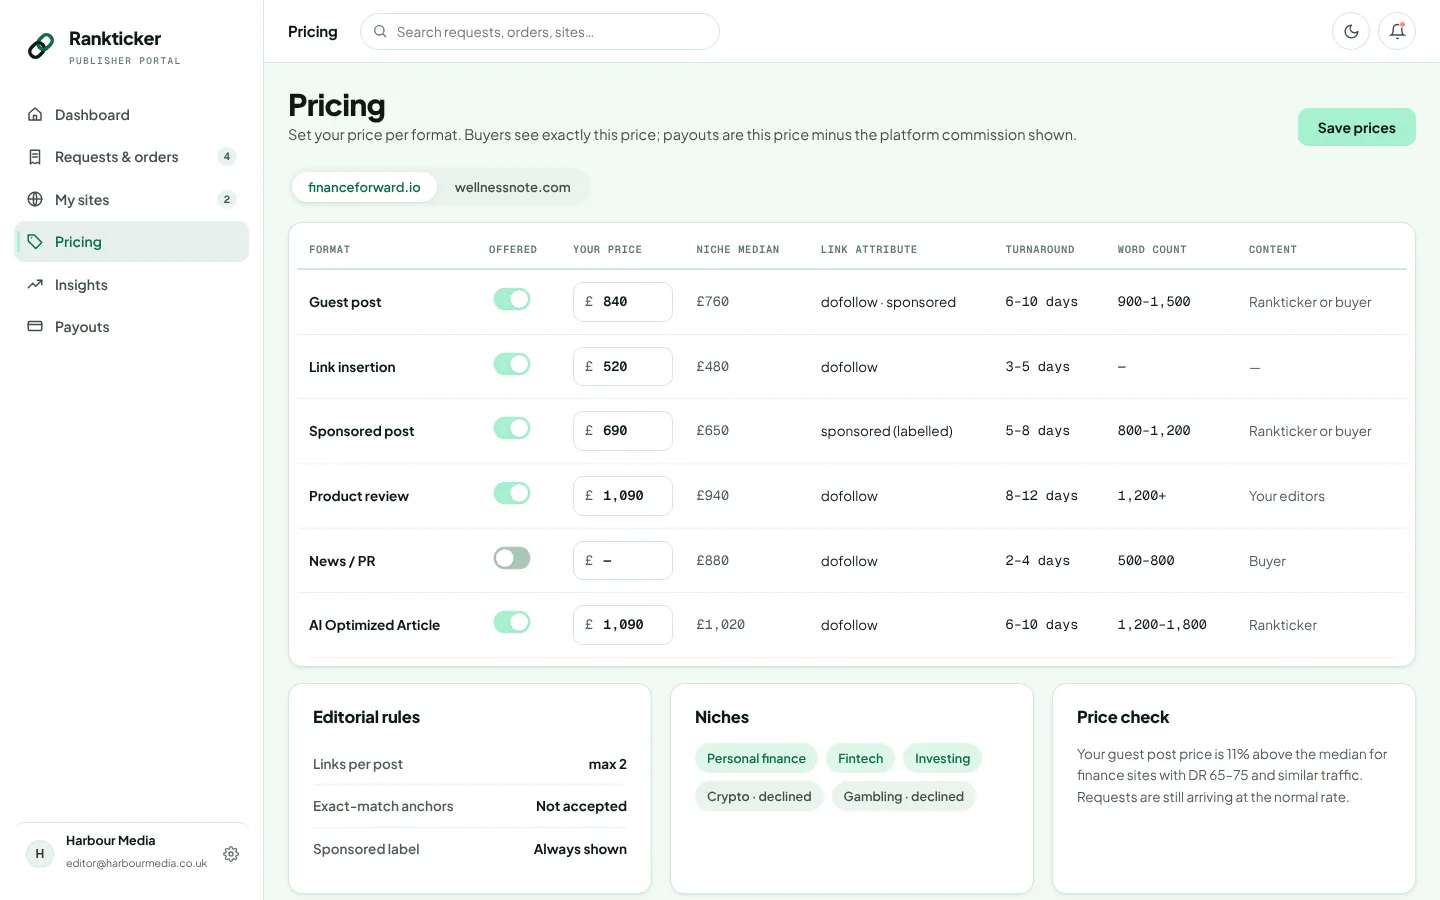The image size is (1440, 900).
Task: Click the editor@harbourmedia.co.uk email
Action: click(137, 863)
